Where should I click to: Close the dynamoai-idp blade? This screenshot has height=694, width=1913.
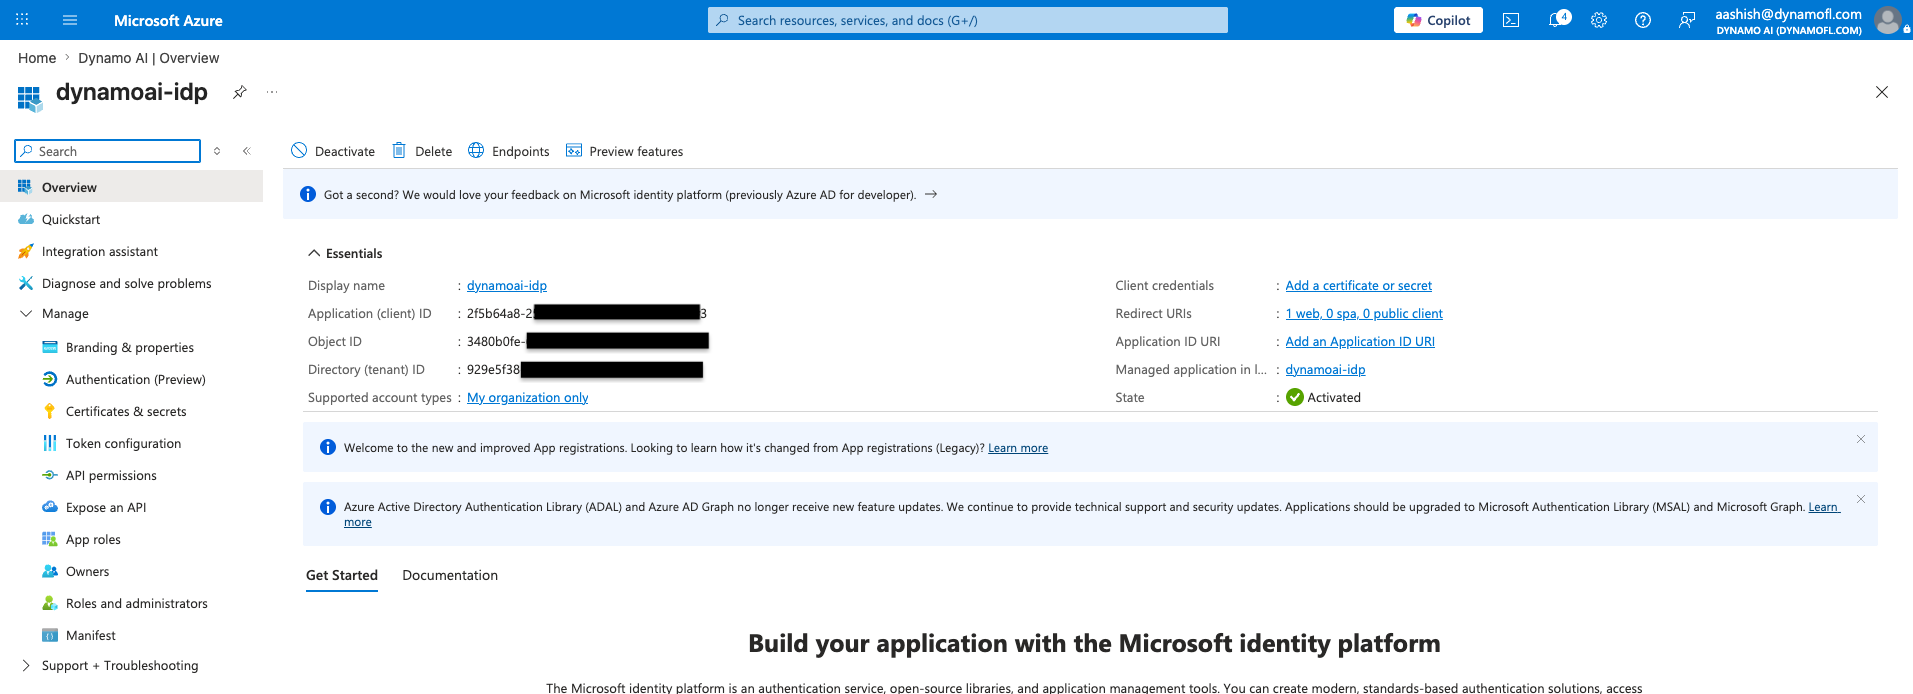click(1882, 92)
